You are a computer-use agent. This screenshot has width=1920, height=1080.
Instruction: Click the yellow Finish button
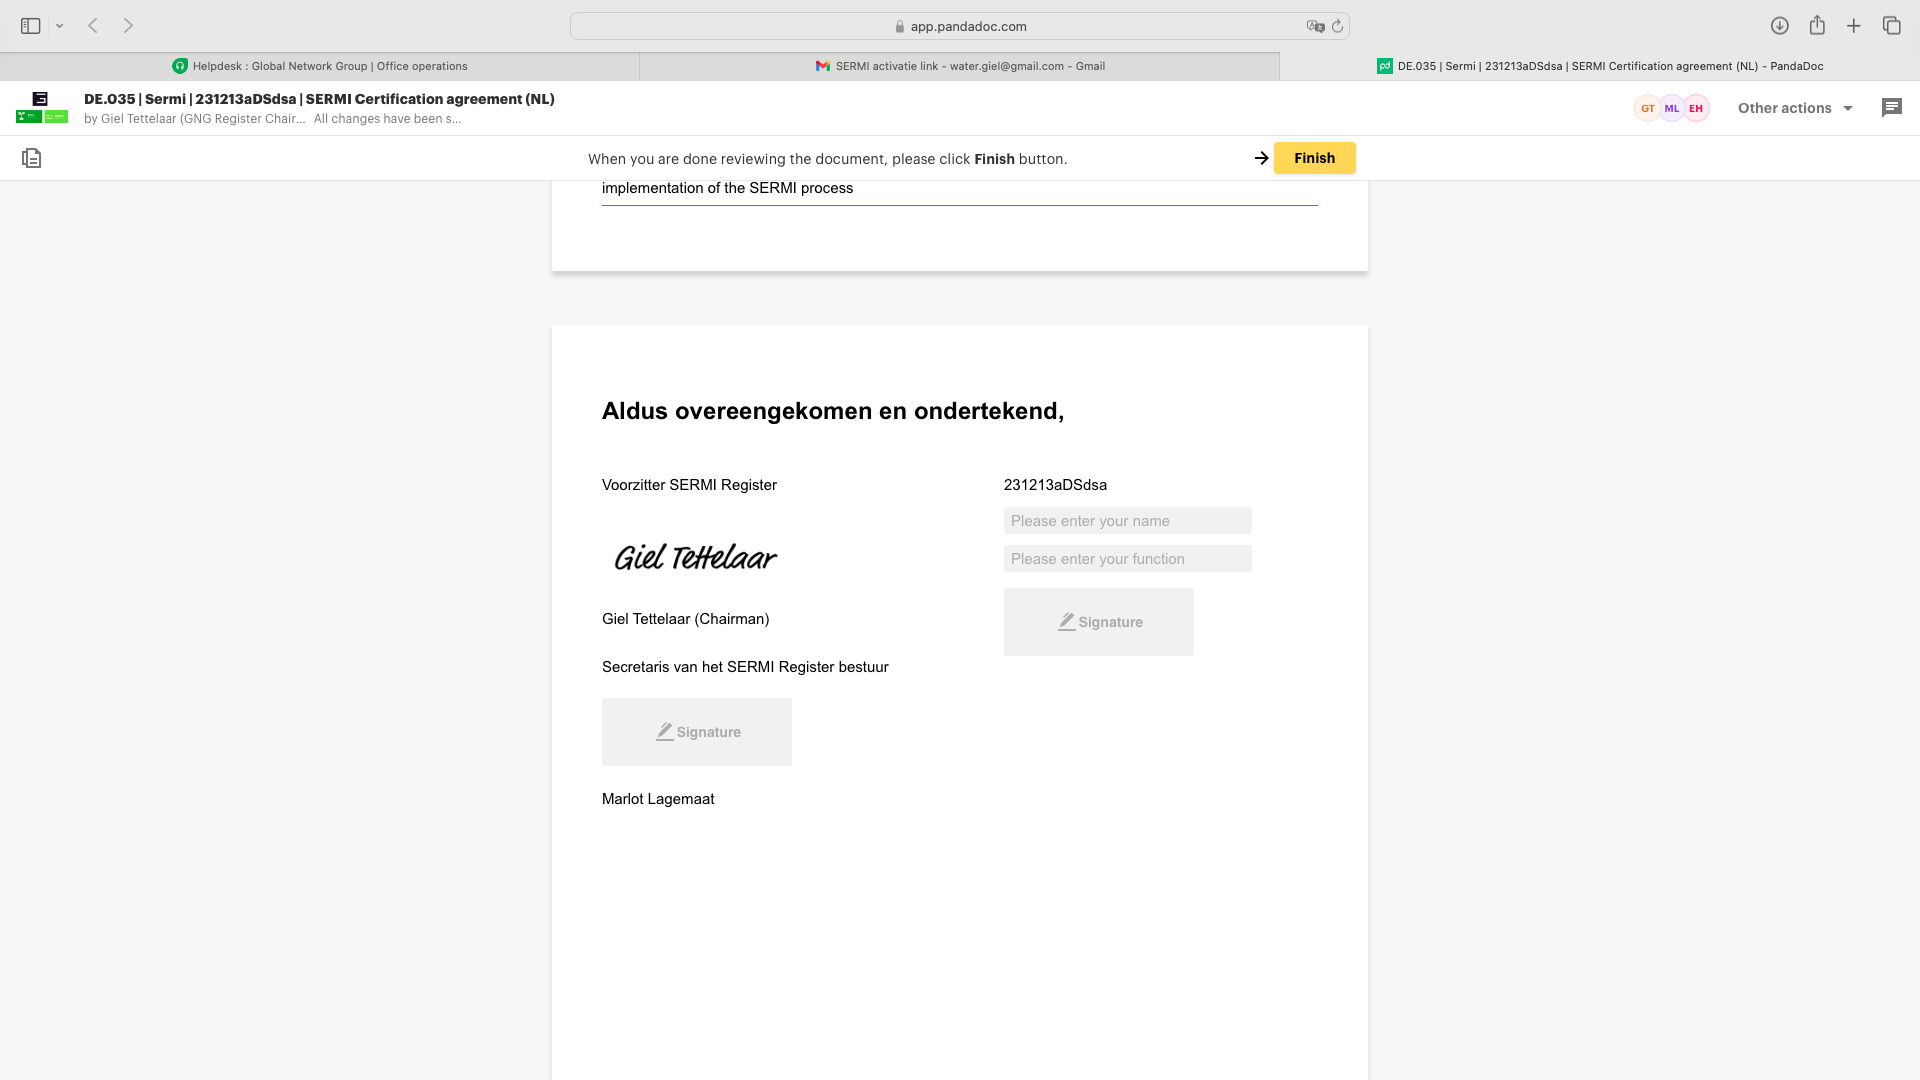pyautogui.click(x=1314, y=158)
